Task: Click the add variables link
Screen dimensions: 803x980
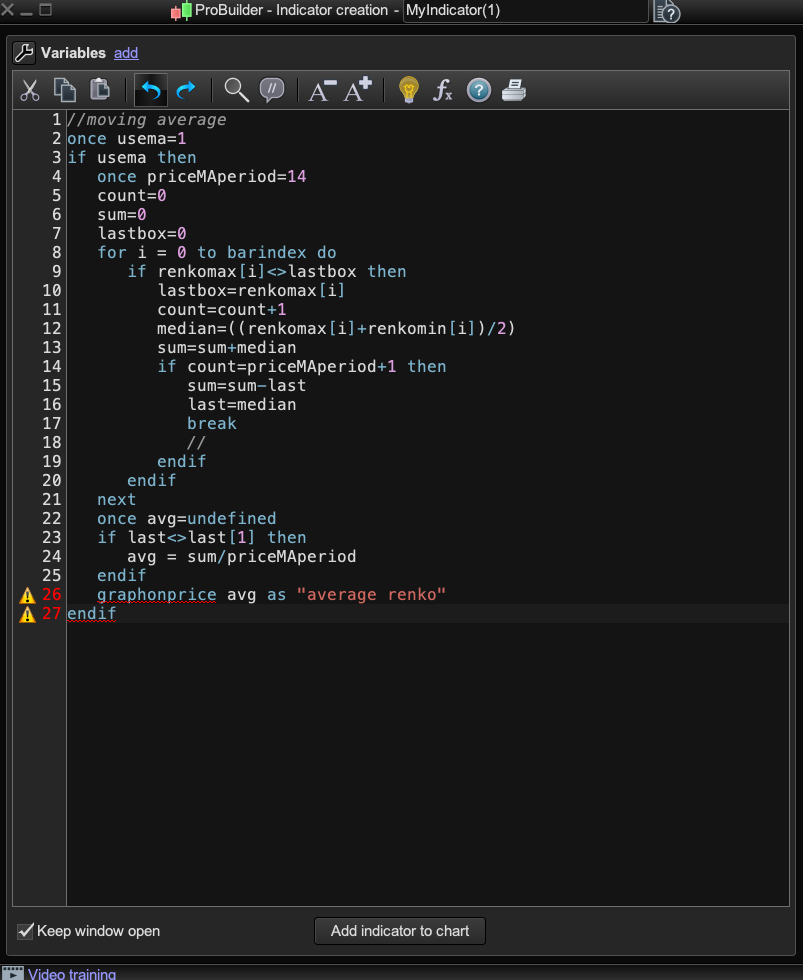Action: [126, 53]
